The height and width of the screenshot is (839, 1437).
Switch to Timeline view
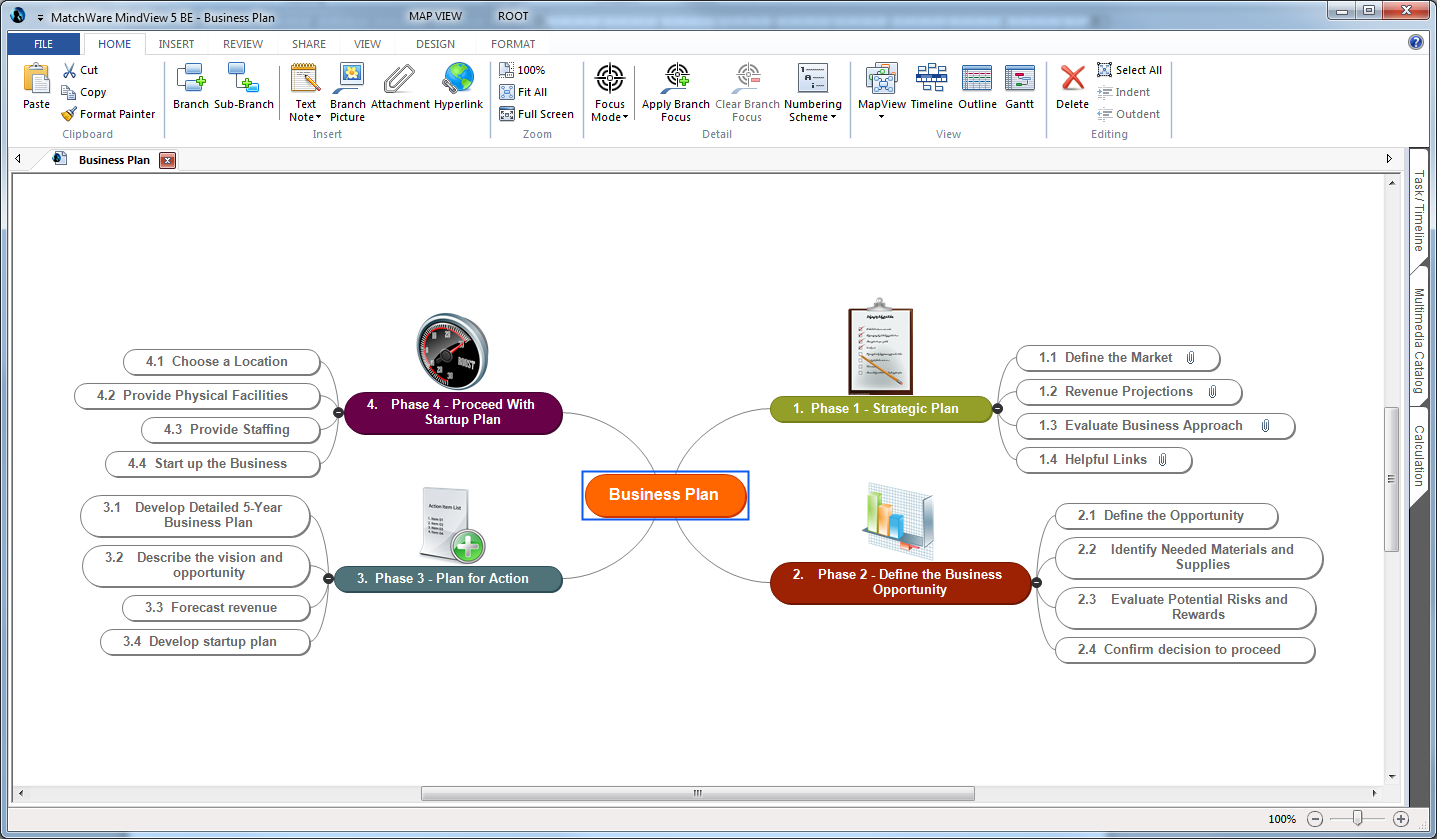pos(930,80)
